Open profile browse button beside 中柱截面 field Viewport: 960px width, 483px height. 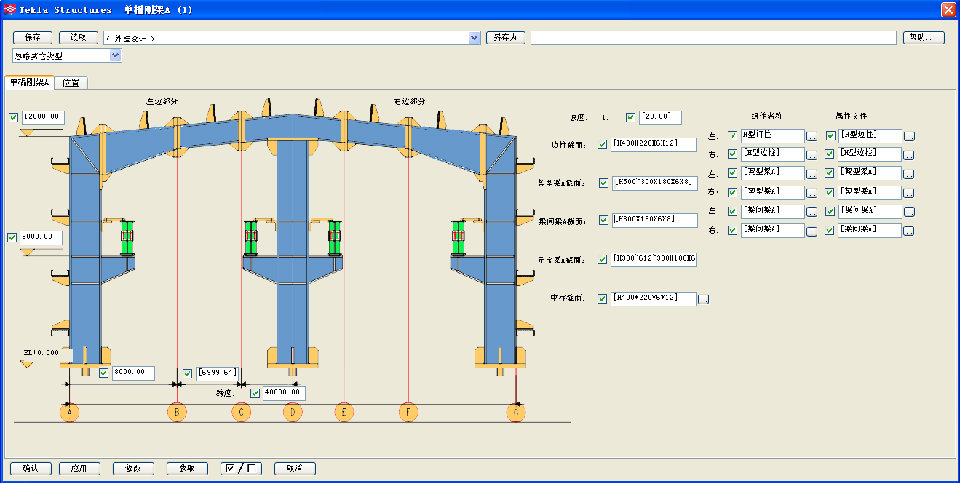[x=703, y=299]
